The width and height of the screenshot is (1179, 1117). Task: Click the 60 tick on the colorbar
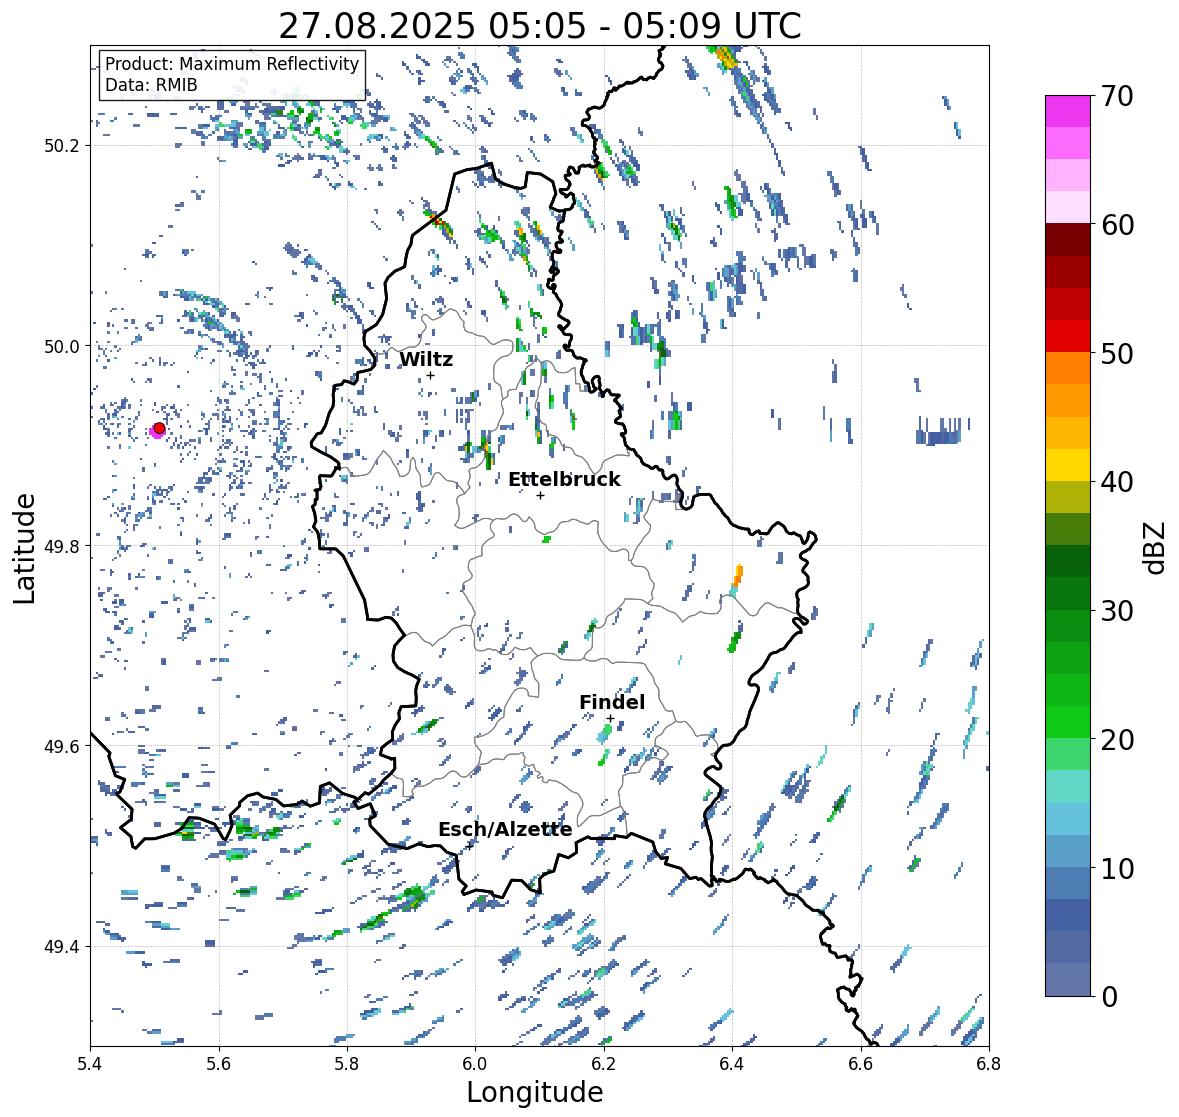(1117, 225)
